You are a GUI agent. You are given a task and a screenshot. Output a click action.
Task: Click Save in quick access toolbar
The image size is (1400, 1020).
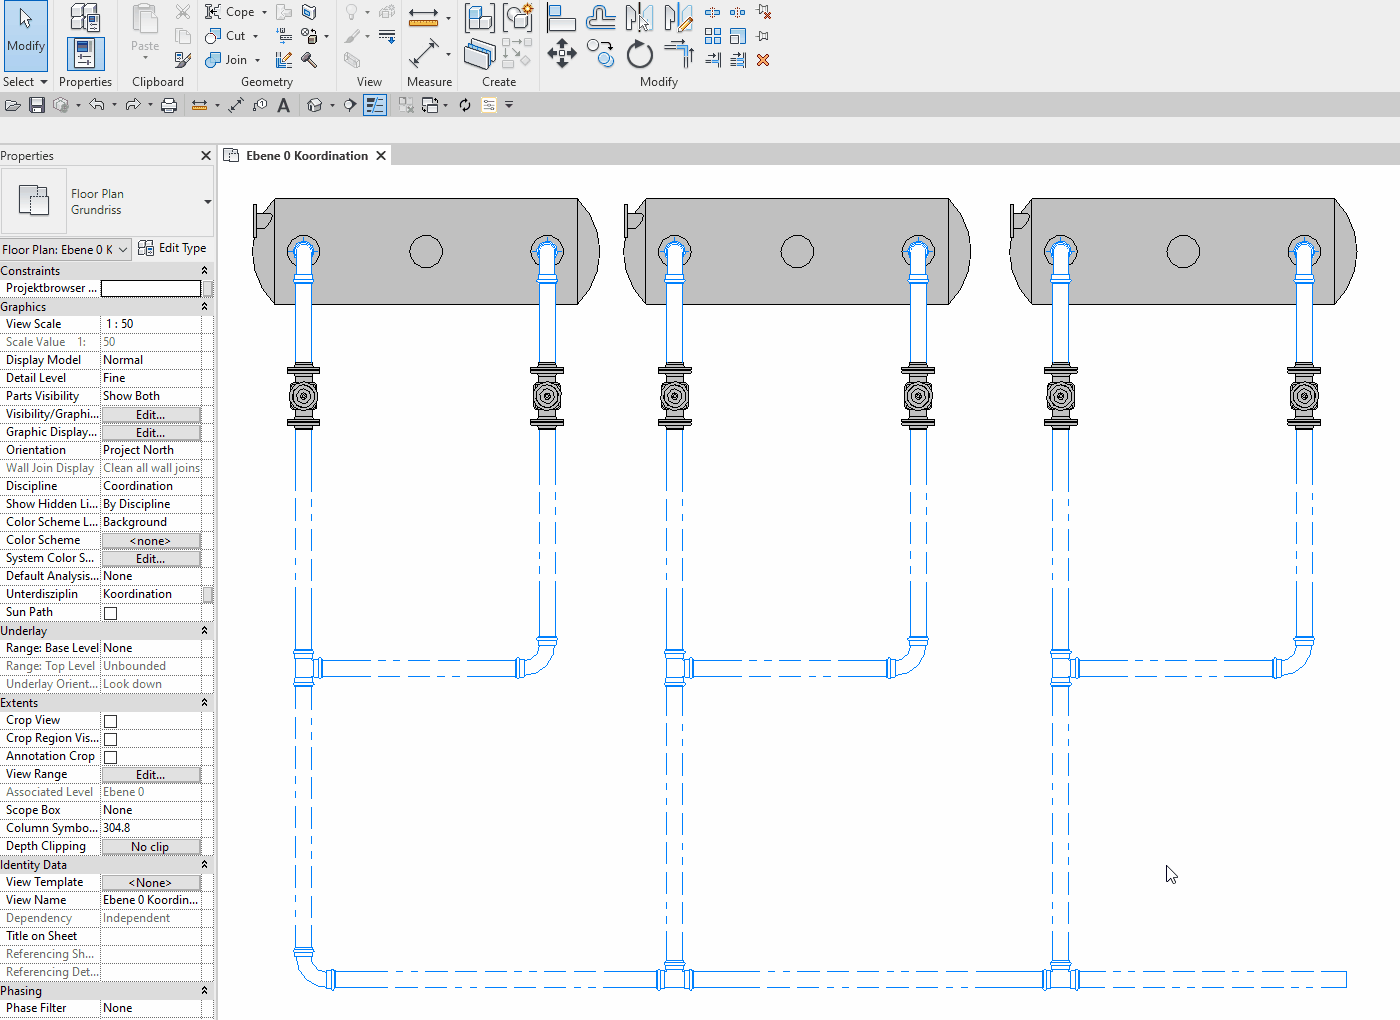coord(37,105)
